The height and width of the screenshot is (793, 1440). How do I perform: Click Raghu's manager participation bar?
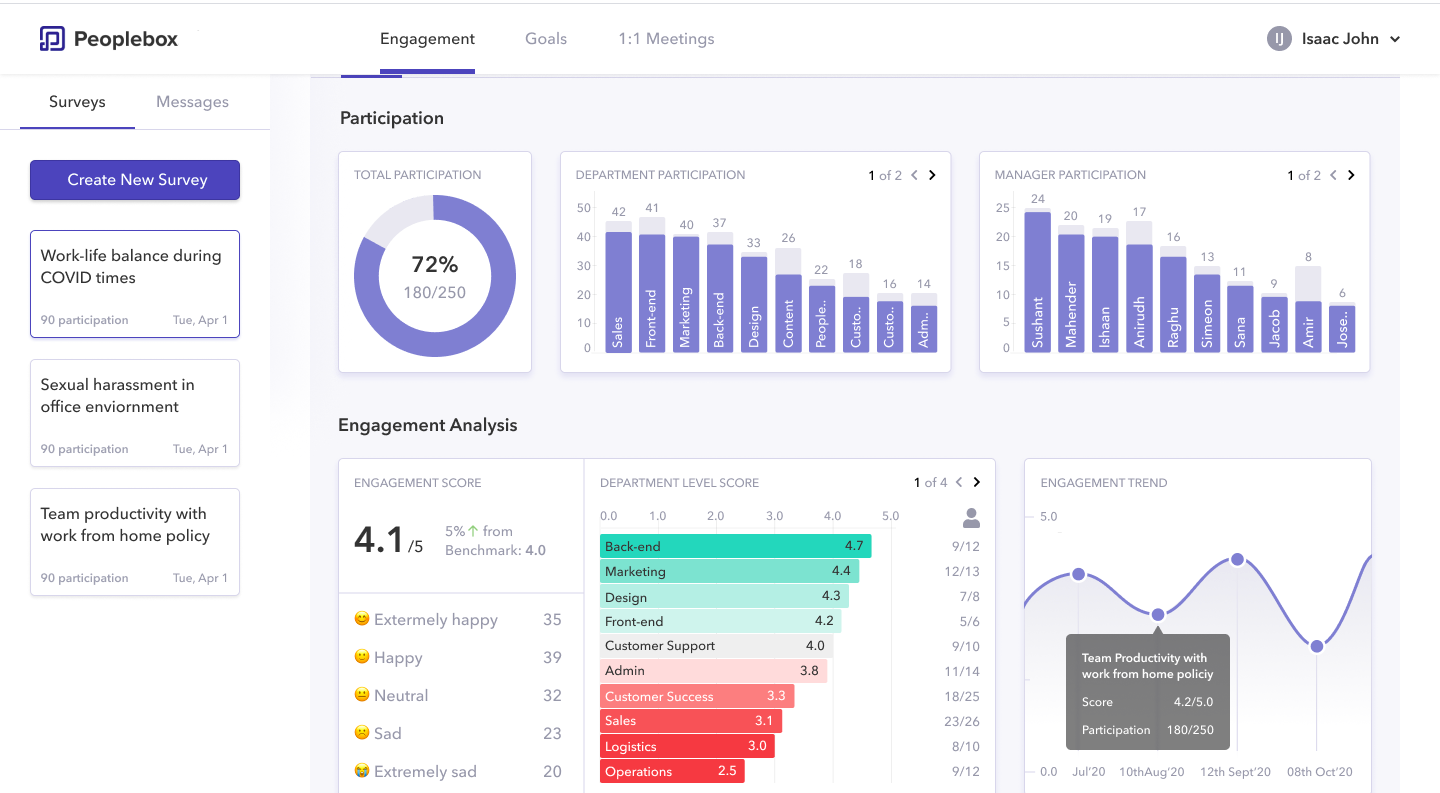pos(1173,304)
